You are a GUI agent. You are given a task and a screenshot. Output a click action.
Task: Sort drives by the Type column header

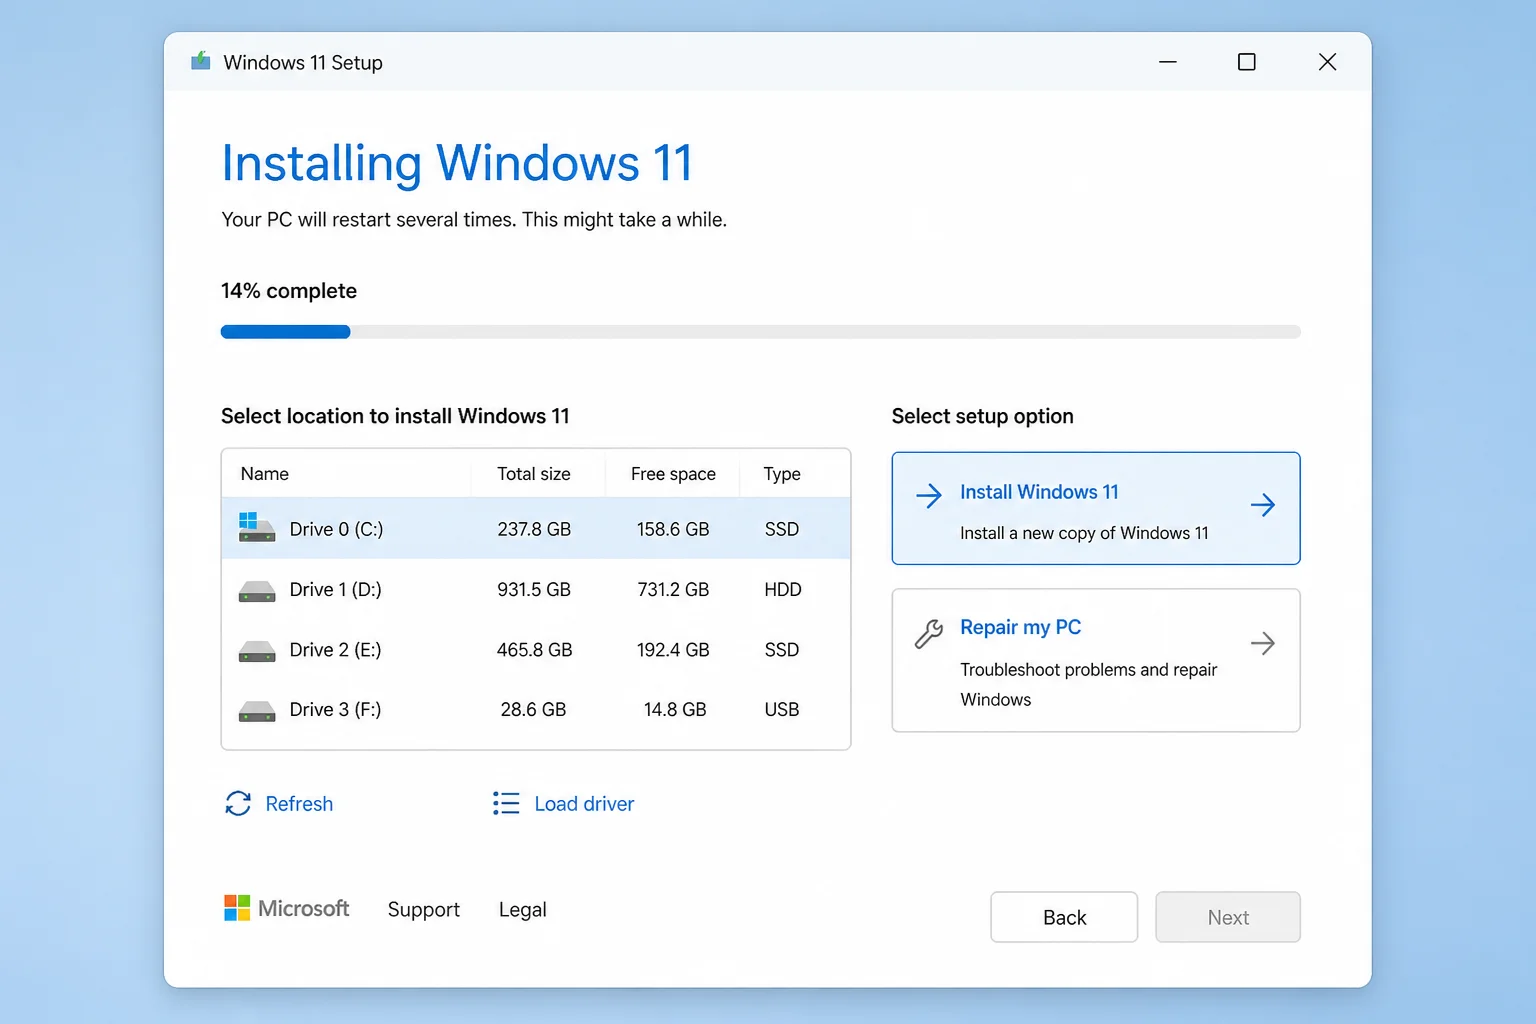(x=782, y=474)
